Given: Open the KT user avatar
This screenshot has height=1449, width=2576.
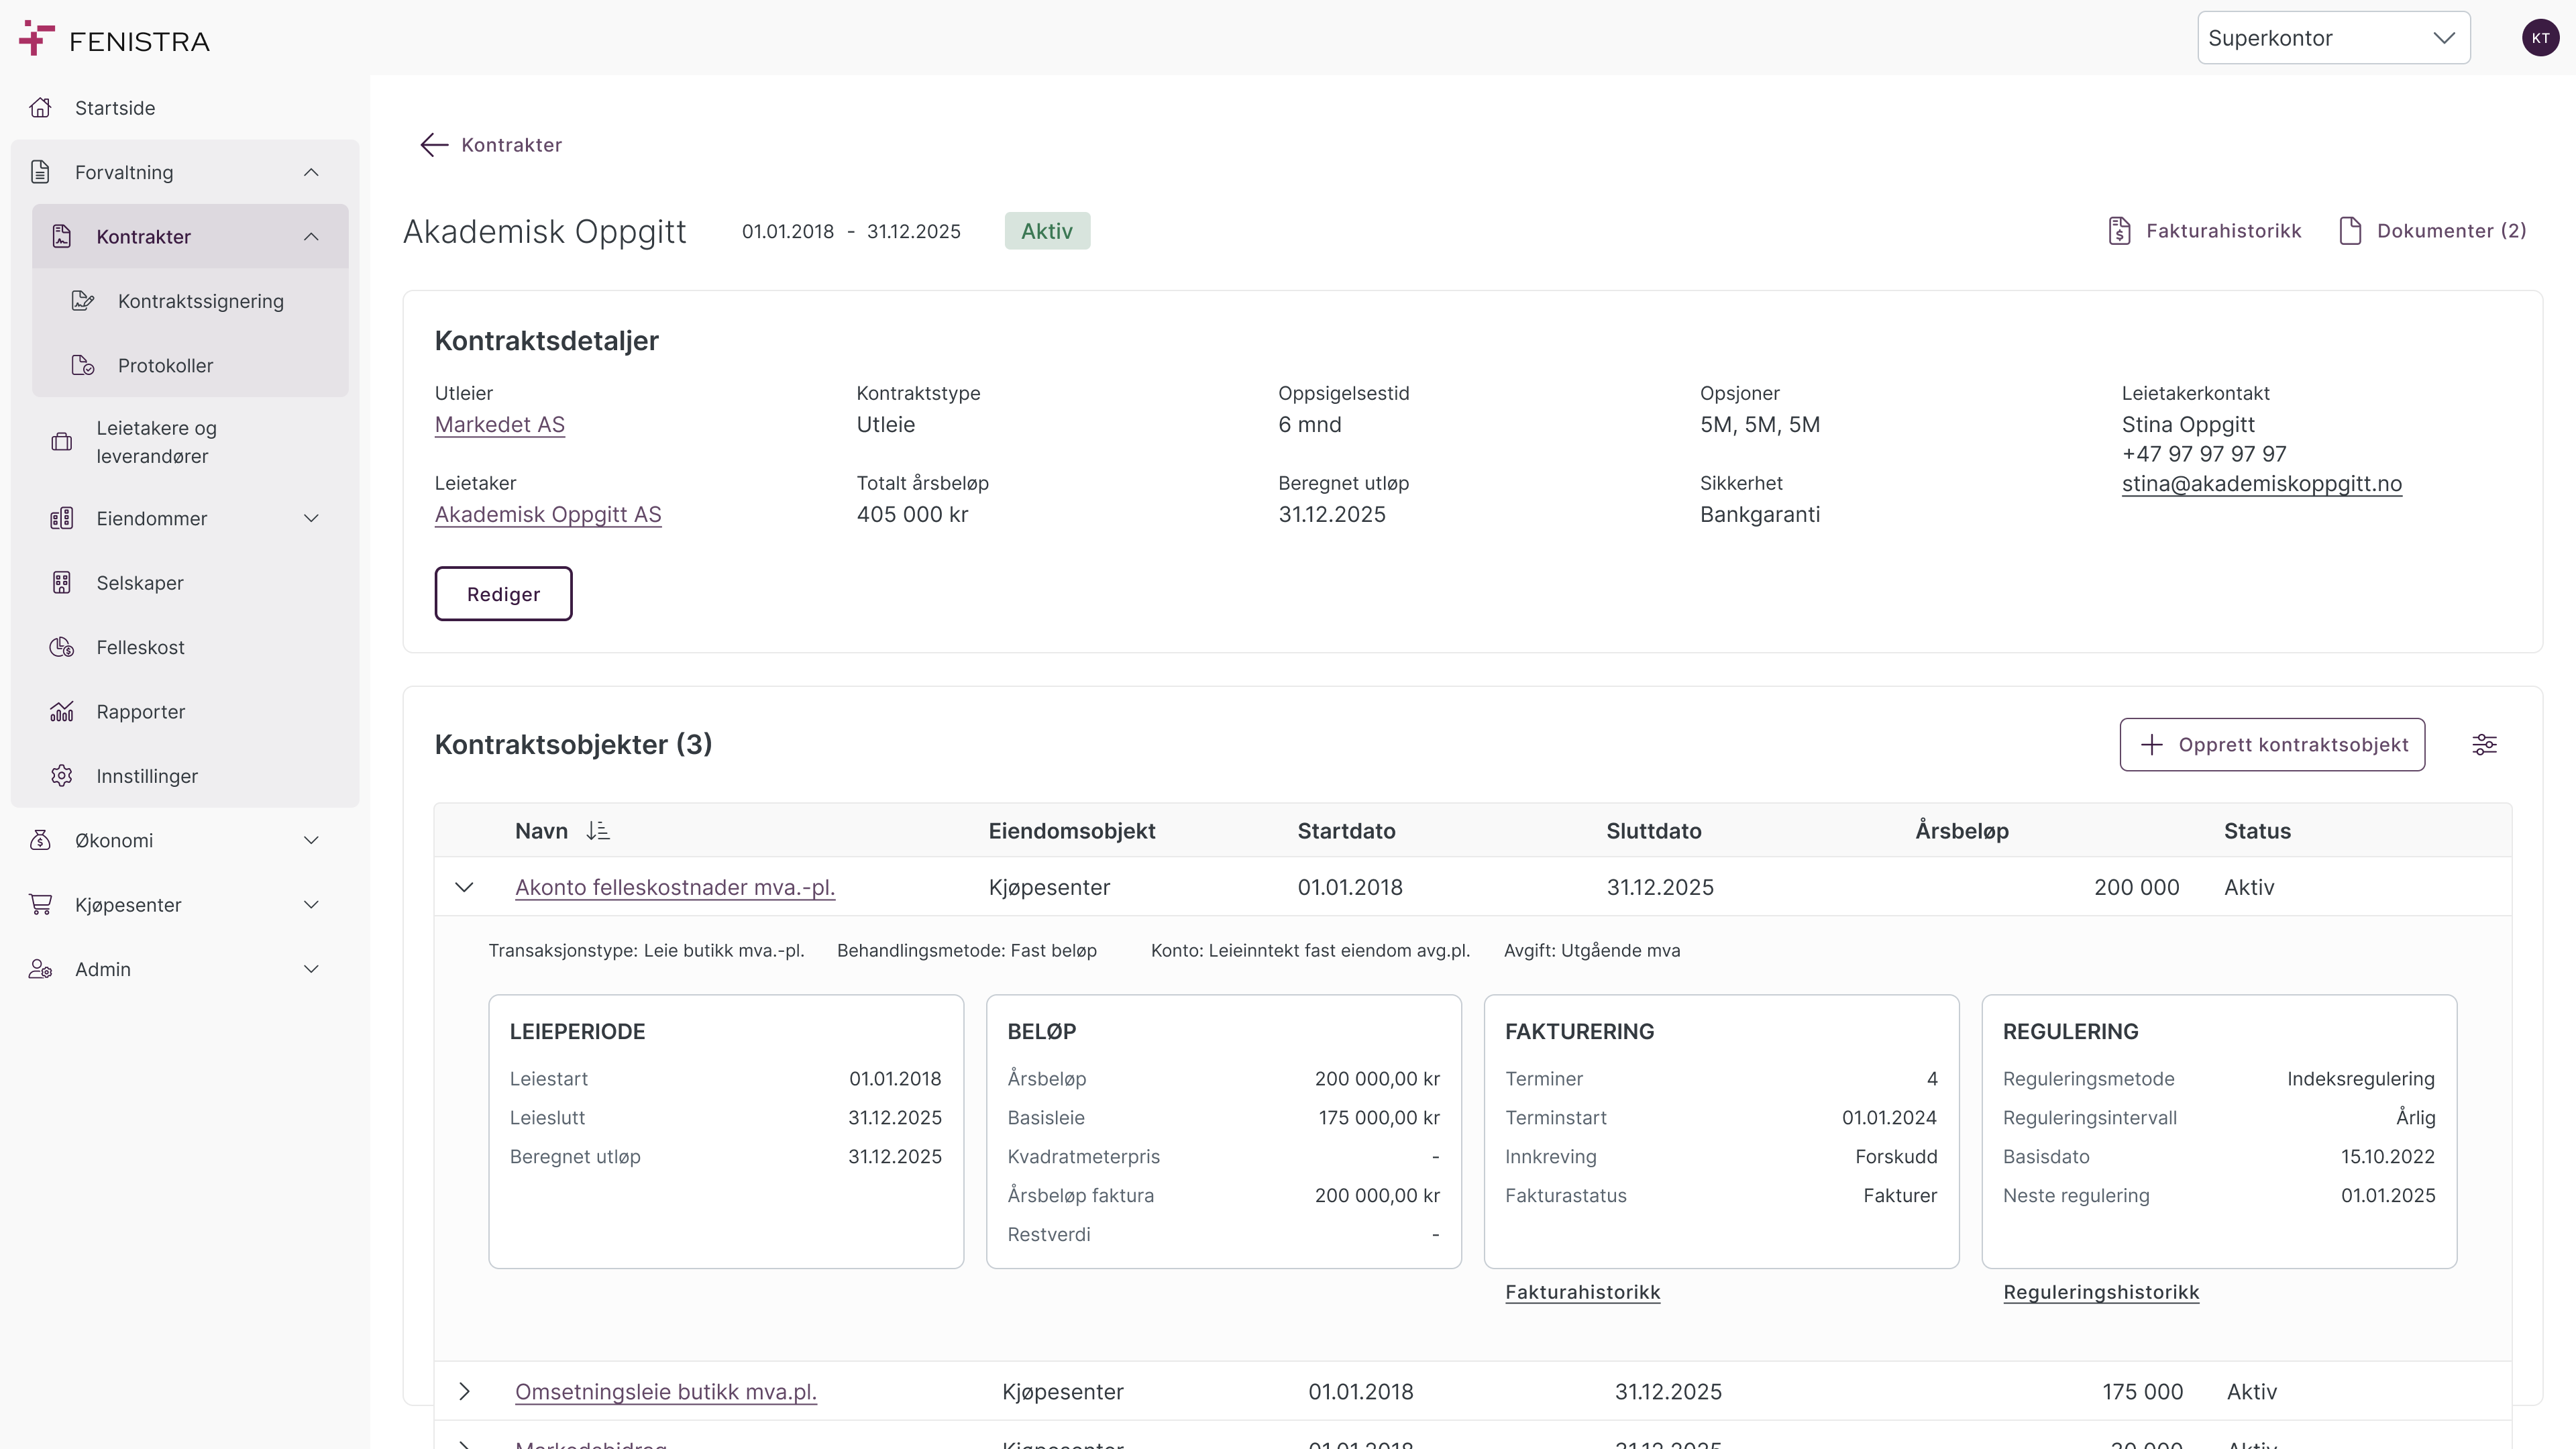Looking at the screenshot, I should click(x=2540, y=38).
